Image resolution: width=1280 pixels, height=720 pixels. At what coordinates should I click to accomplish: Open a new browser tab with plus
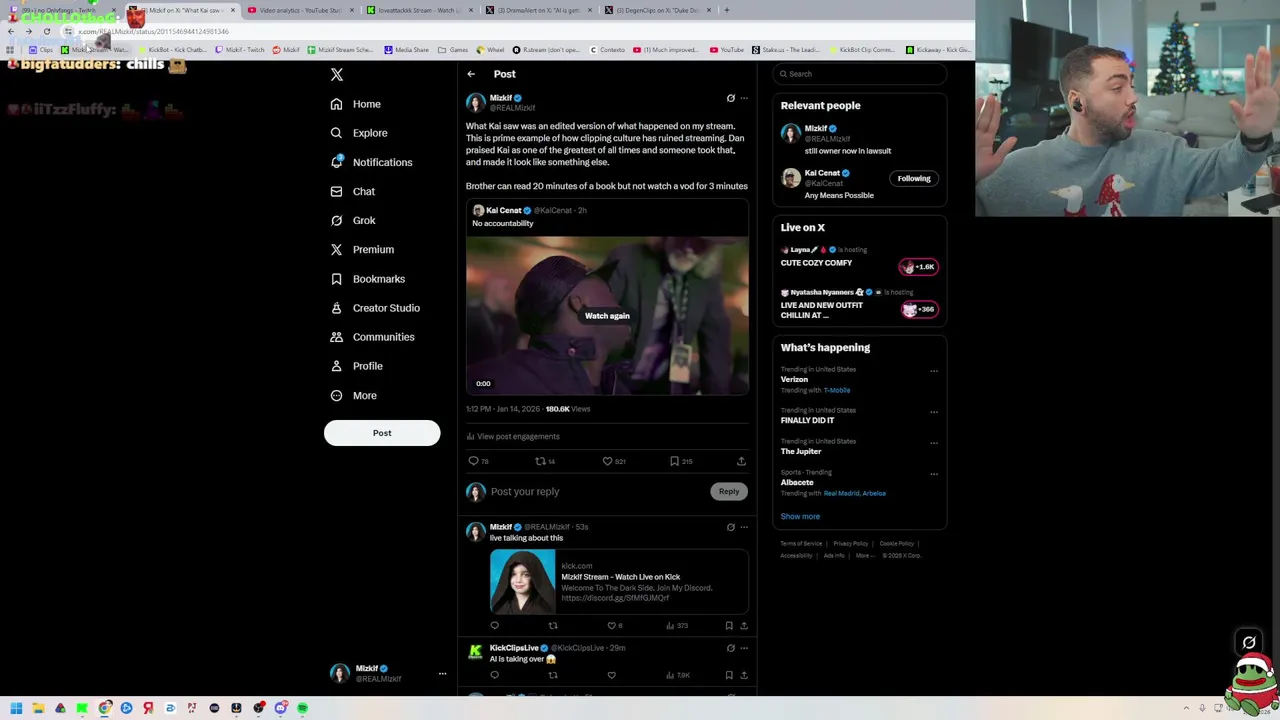(x=727, y=10)
